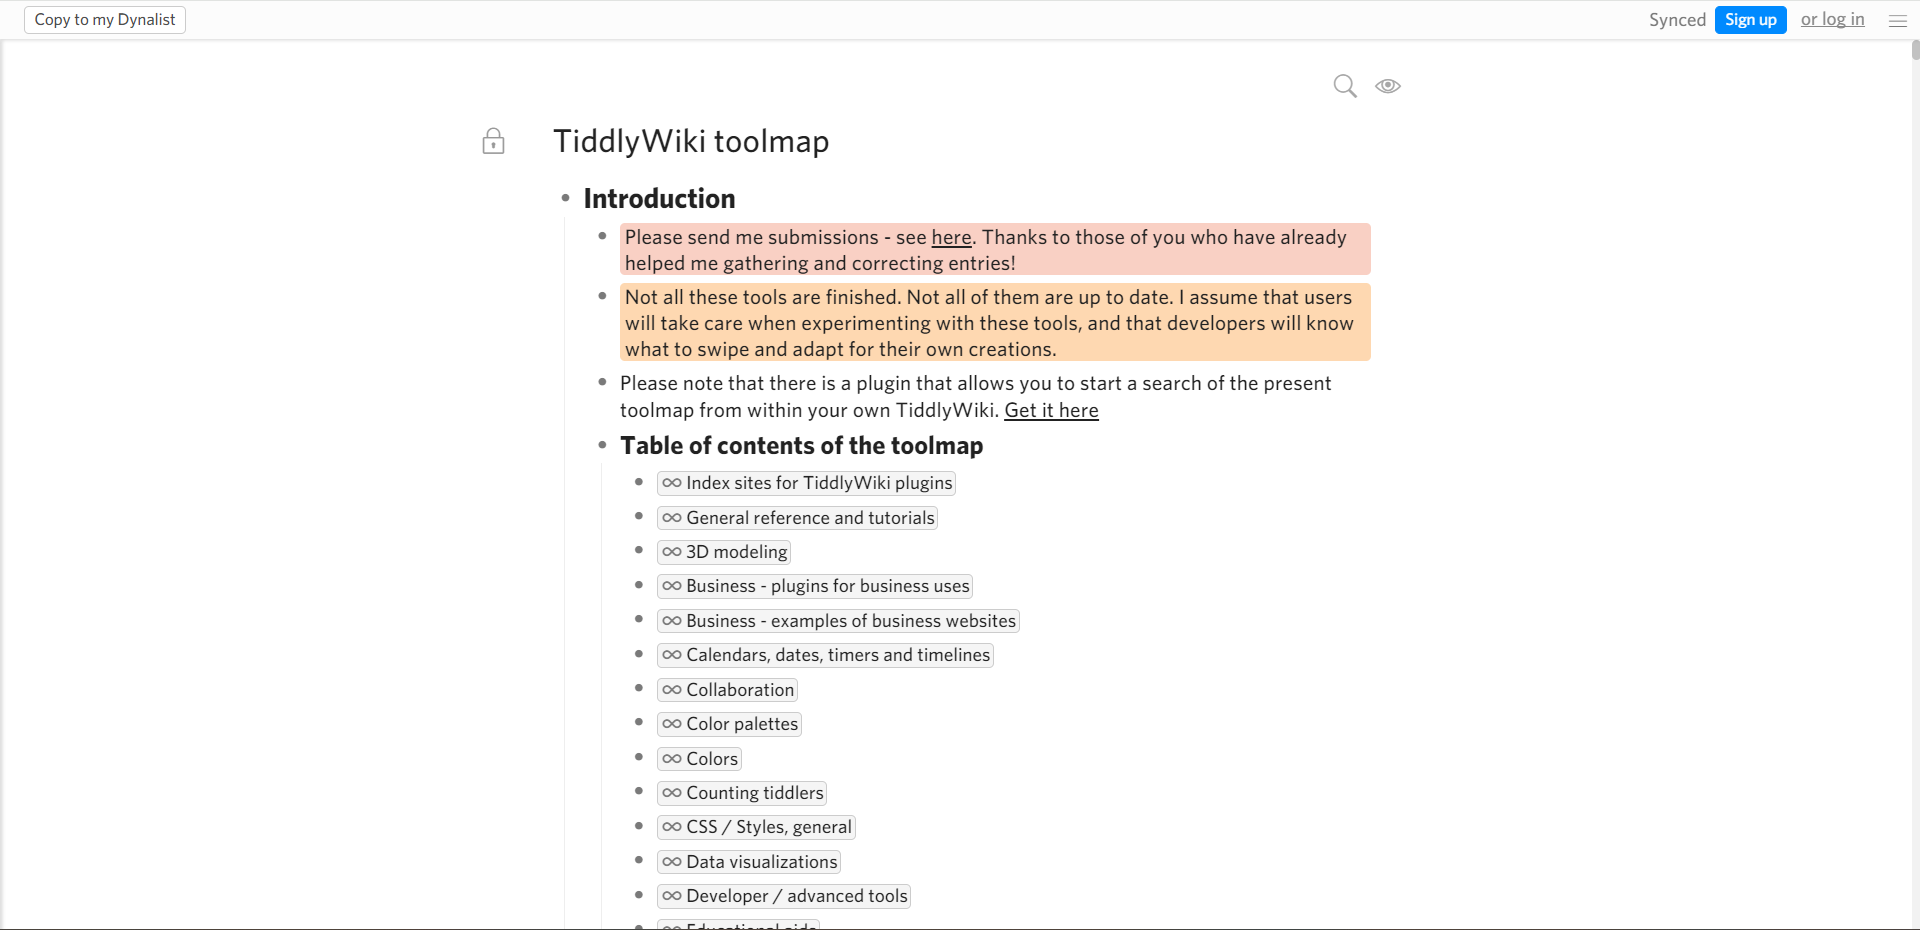Zoom into the Index sites item bullet

[x=639, y=482]
